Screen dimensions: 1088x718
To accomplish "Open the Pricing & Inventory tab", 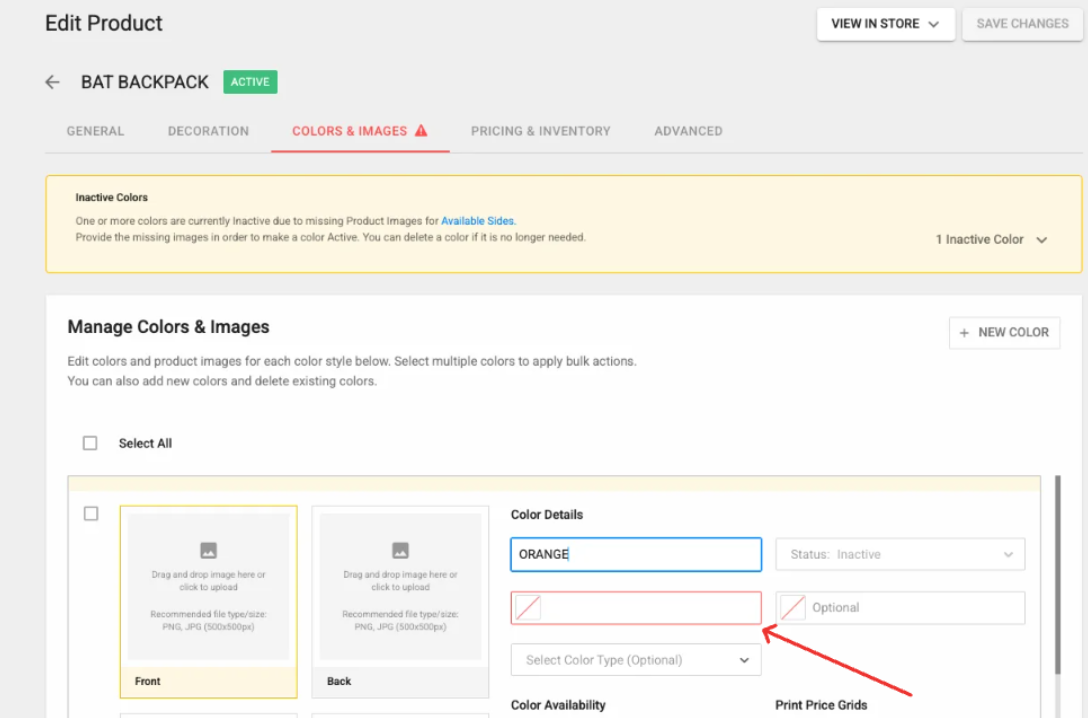I will [x=540, y=131].
